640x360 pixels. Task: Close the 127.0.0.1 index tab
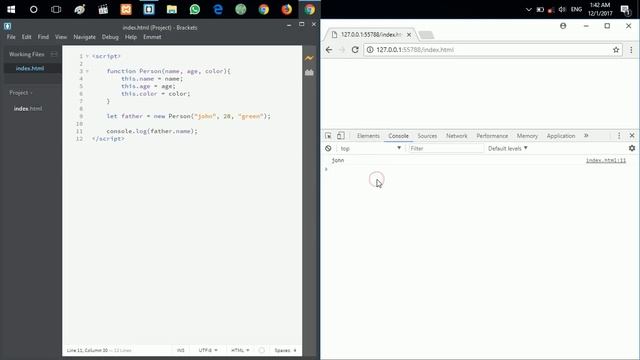pos(409,35)
